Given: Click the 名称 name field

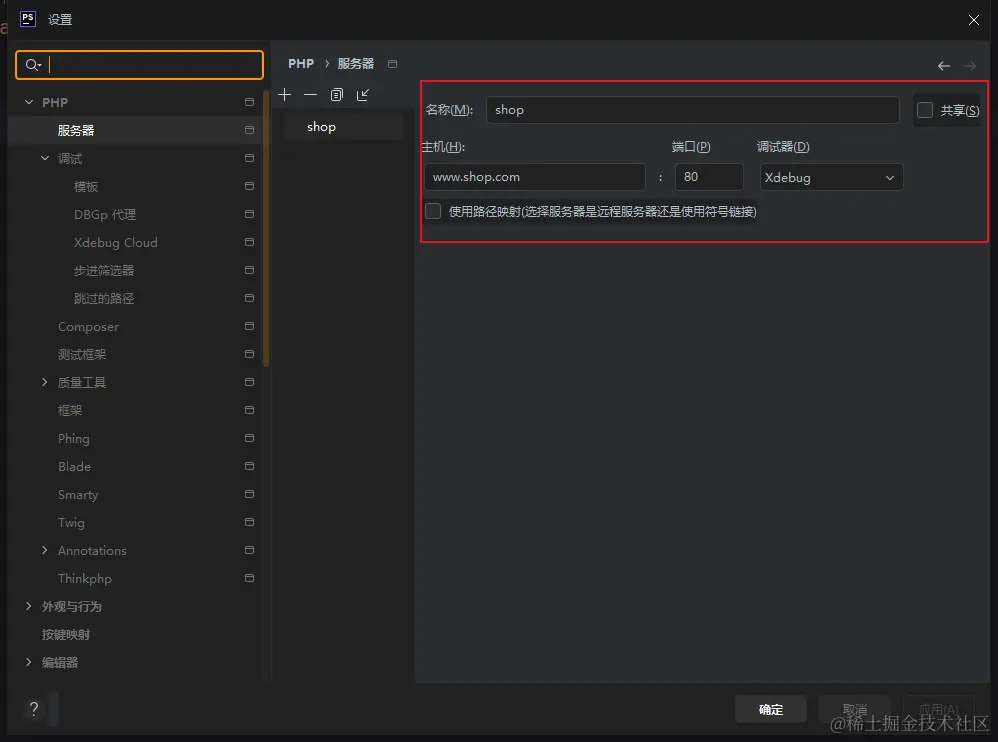Looking at the screenshot, I should [x=692, y=110].
